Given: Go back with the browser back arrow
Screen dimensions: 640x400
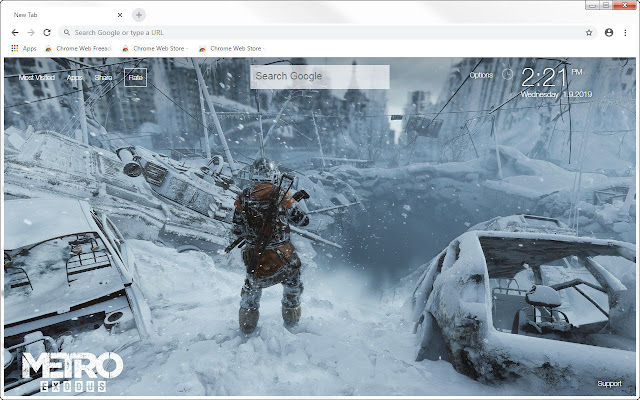Looking at the screenshot, I should coord(15,32).
